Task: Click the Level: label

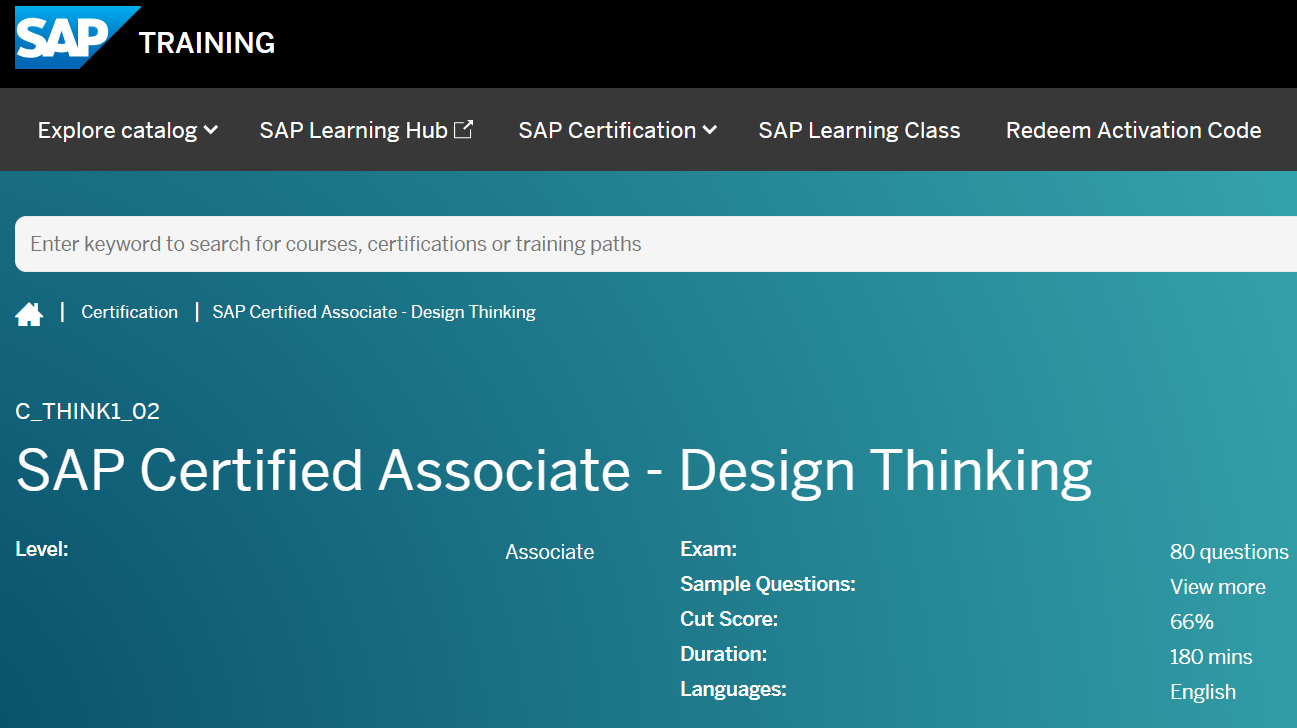Action: click(42, 549)
